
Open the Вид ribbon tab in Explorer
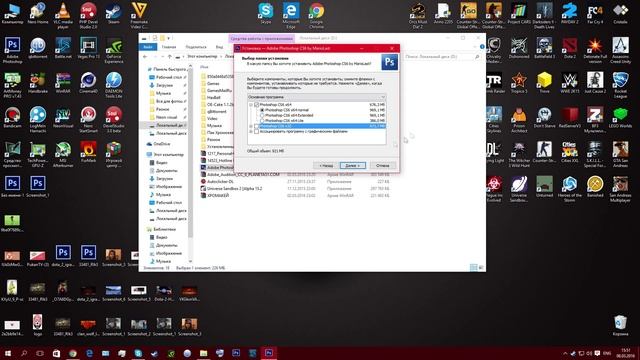coord(219,47)
